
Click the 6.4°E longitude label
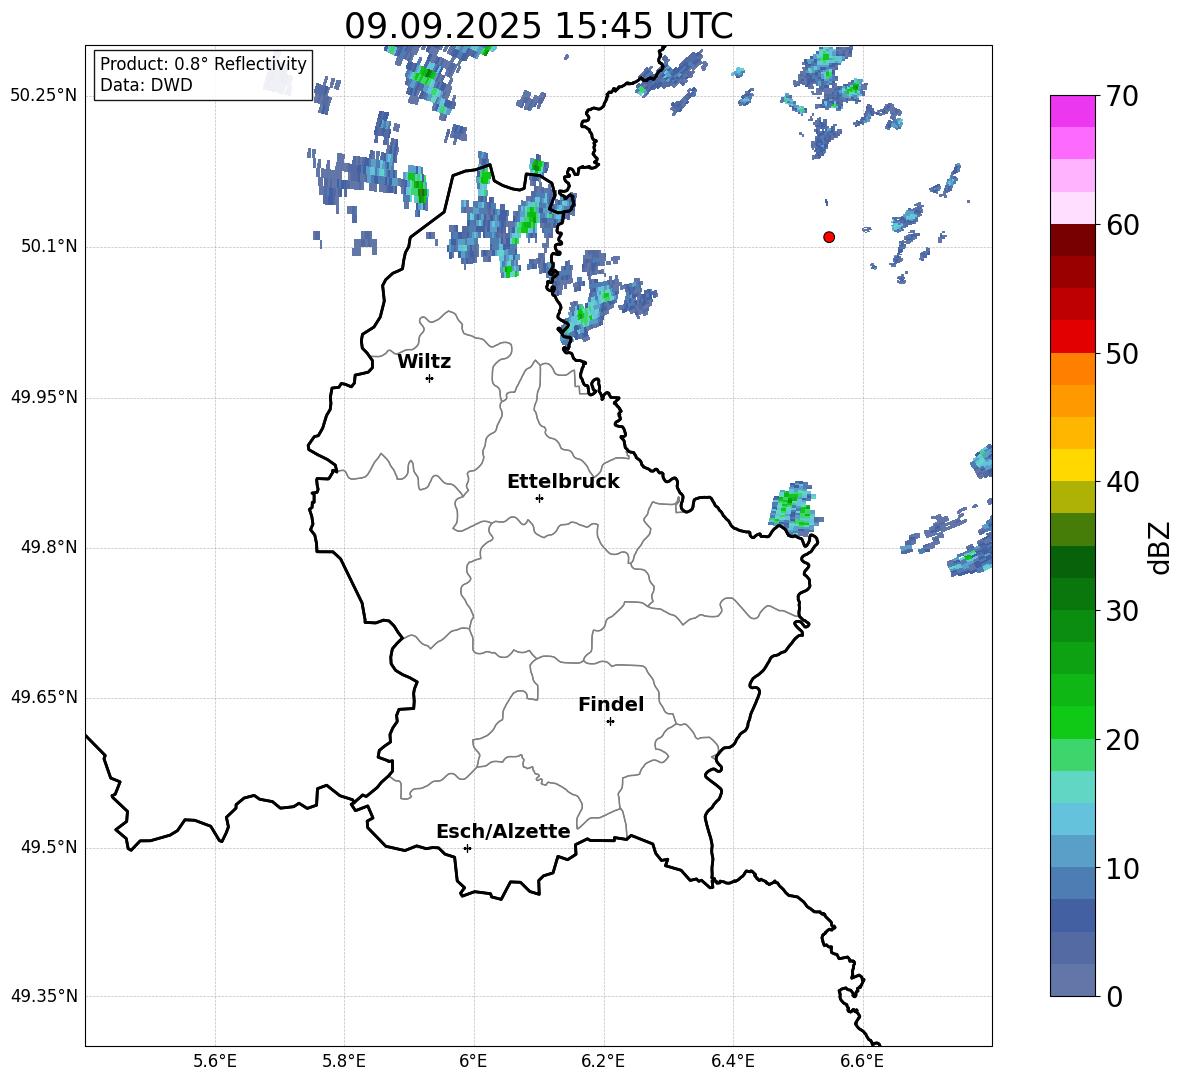coord(732,1061)
